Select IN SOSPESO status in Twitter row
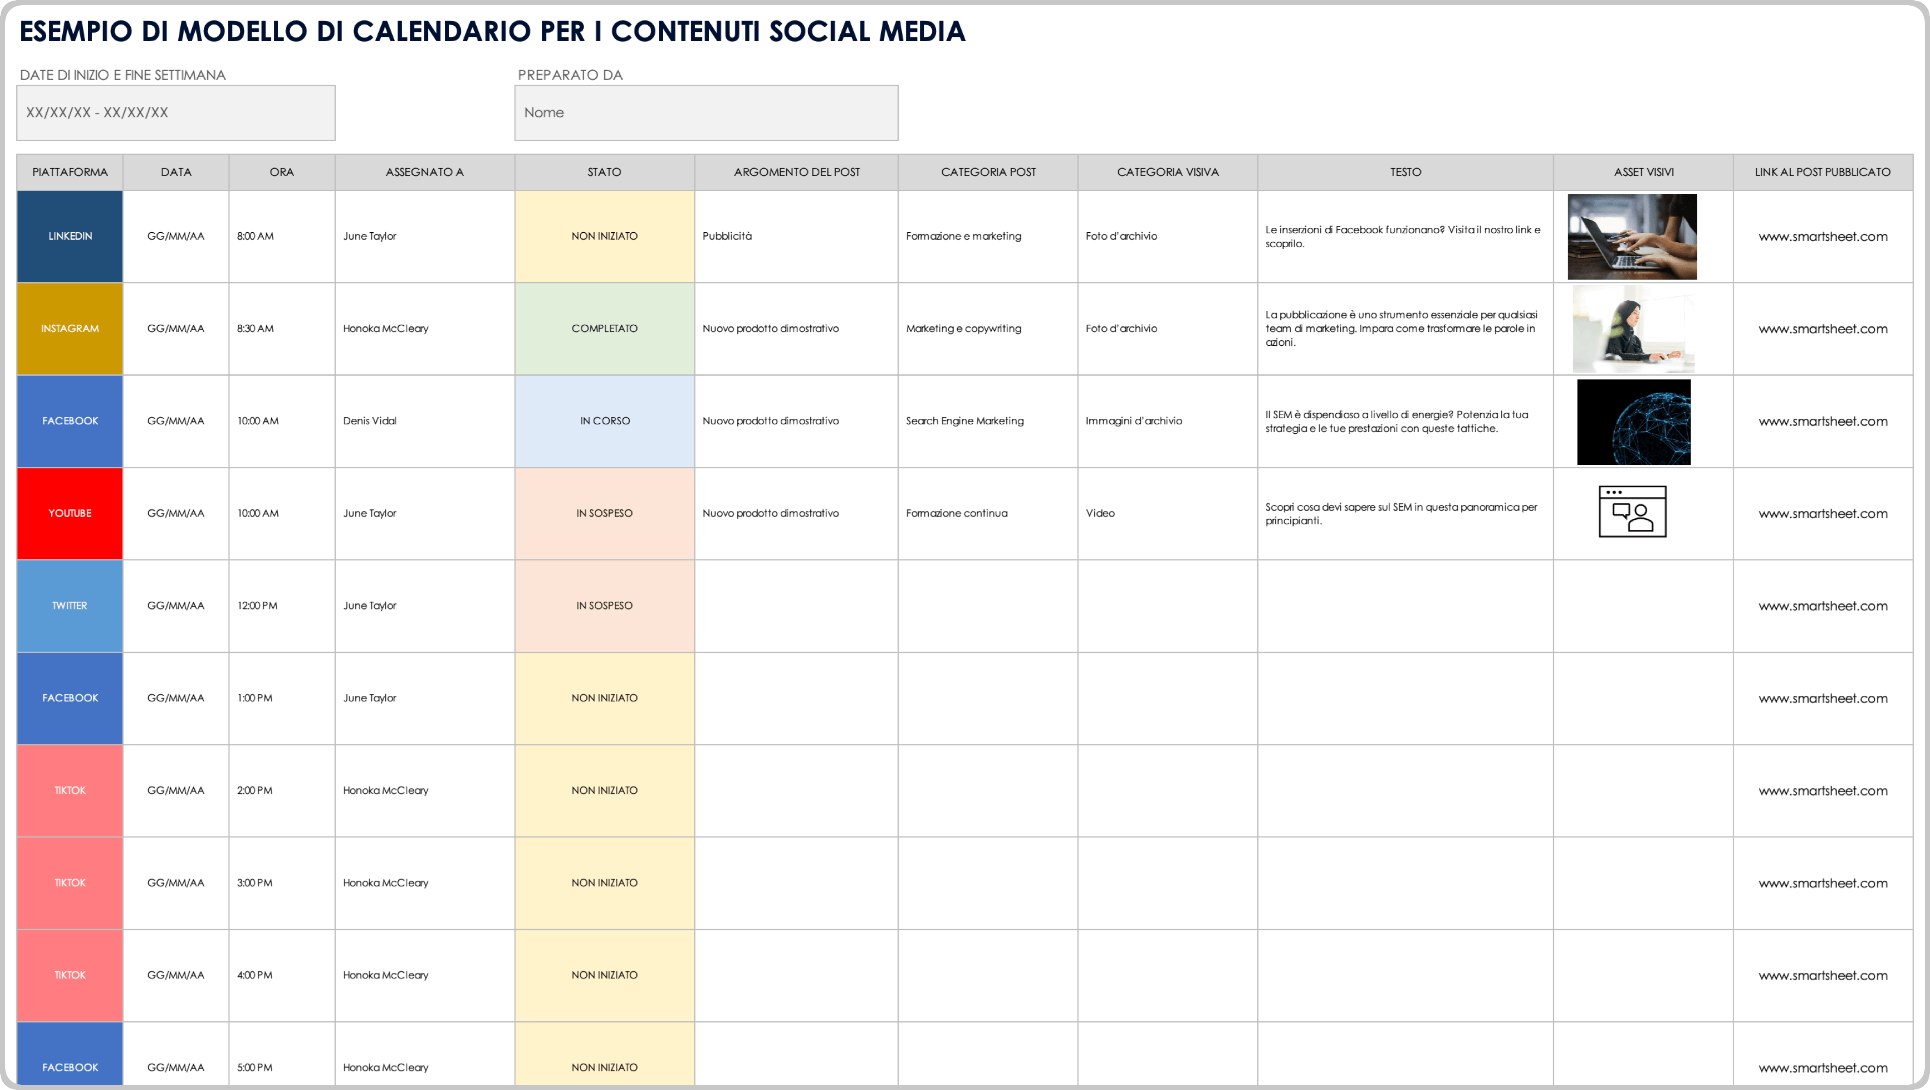The height and width of the screenshot is (1090, 1930). click(604, 606)
